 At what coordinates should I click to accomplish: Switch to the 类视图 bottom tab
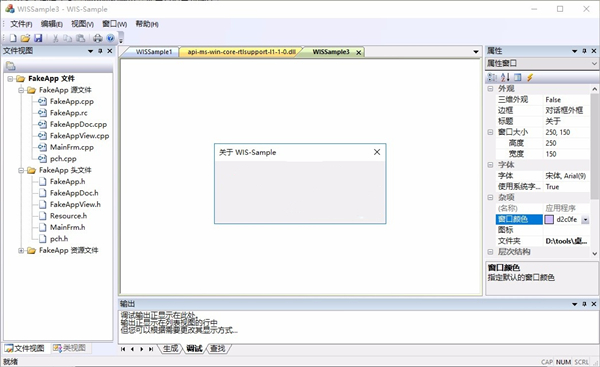(69, 348)
